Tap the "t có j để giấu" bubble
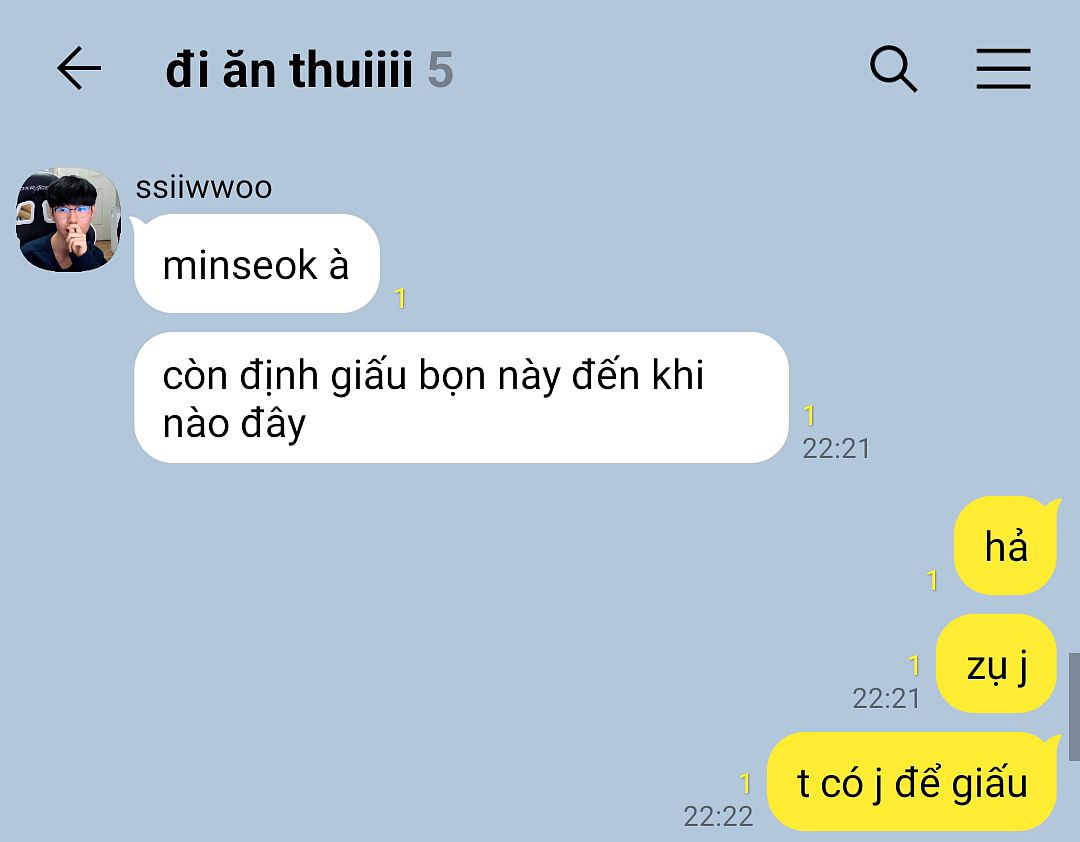The width and height of the screenshot is (1080, 842). (x=912, y=781)
